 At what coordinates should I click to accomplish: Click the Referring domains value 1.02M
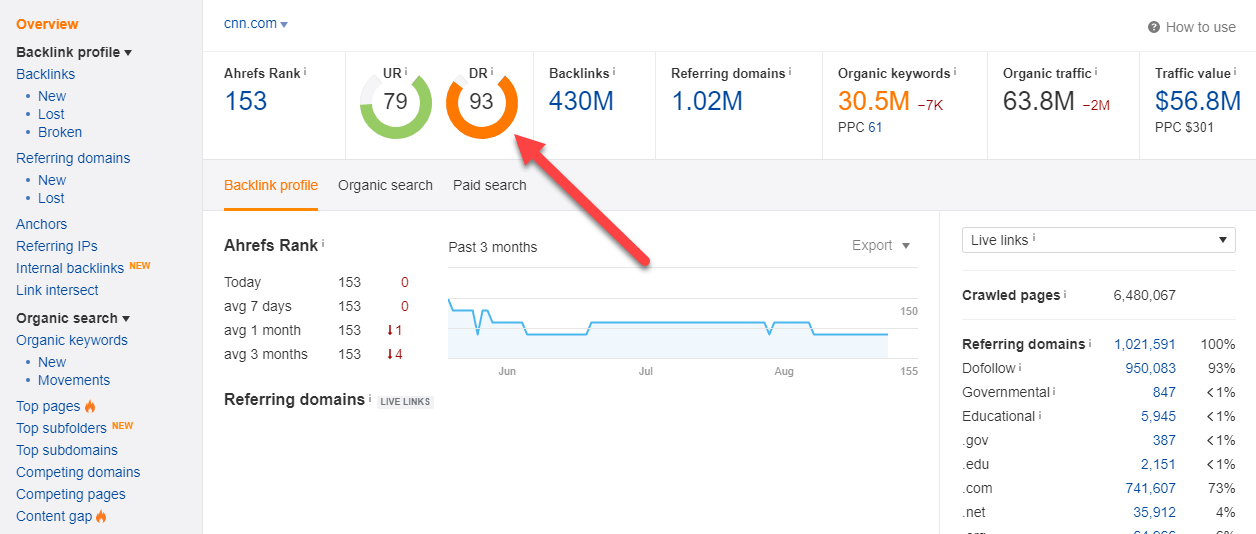tap(707, 101)
